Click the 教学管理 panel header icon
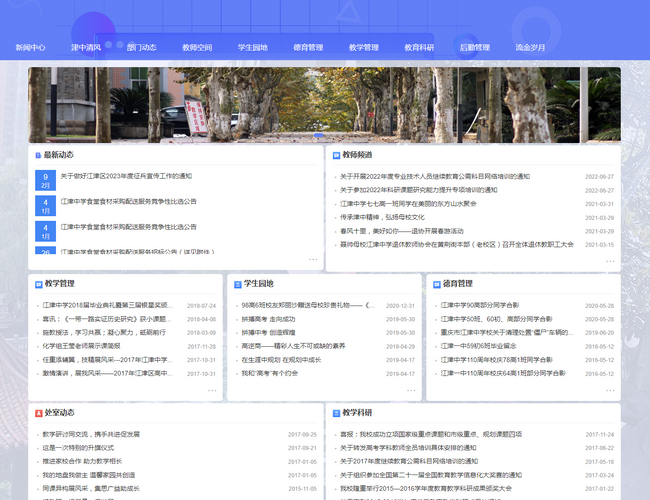650x500 pixels. [x=39, y=284]
